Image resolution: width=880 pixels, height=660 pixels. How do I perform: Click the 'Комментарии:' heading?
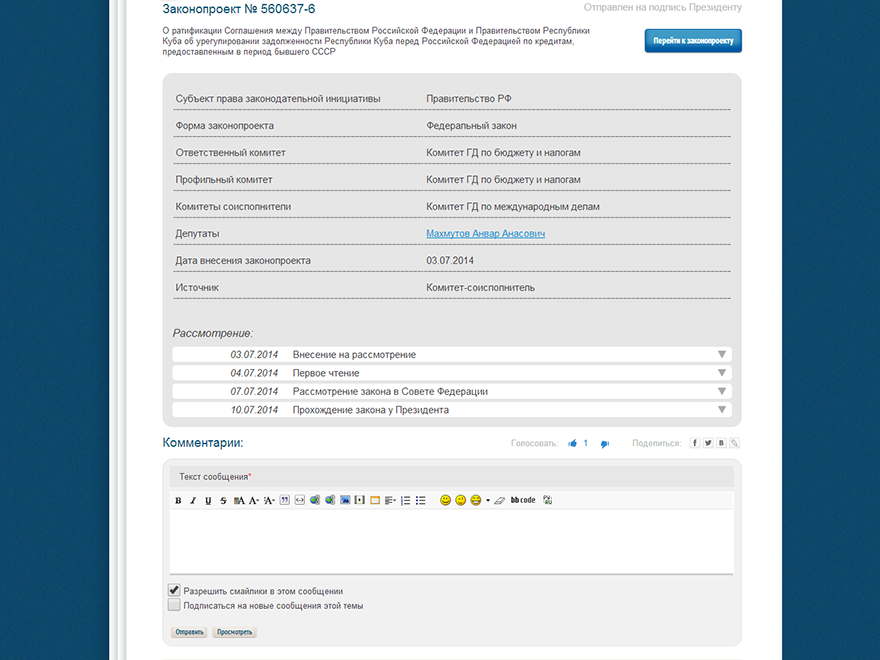(x=203, y=443)
